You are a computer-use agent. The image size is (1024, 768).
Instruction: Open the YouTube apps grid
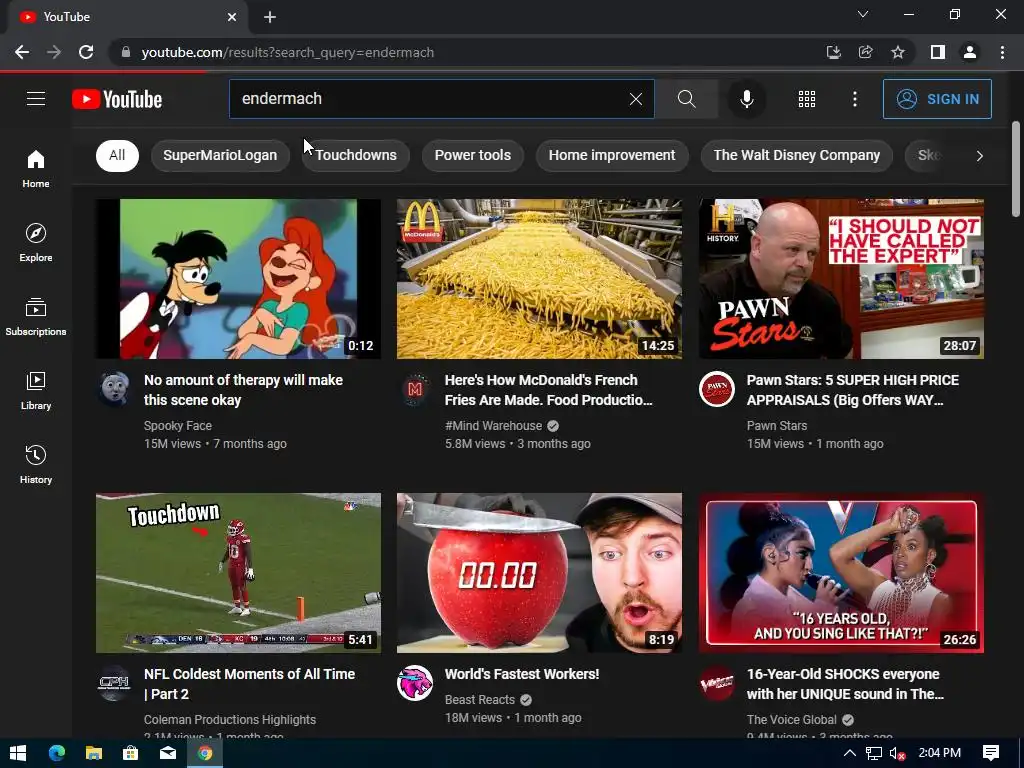[807, 99]
